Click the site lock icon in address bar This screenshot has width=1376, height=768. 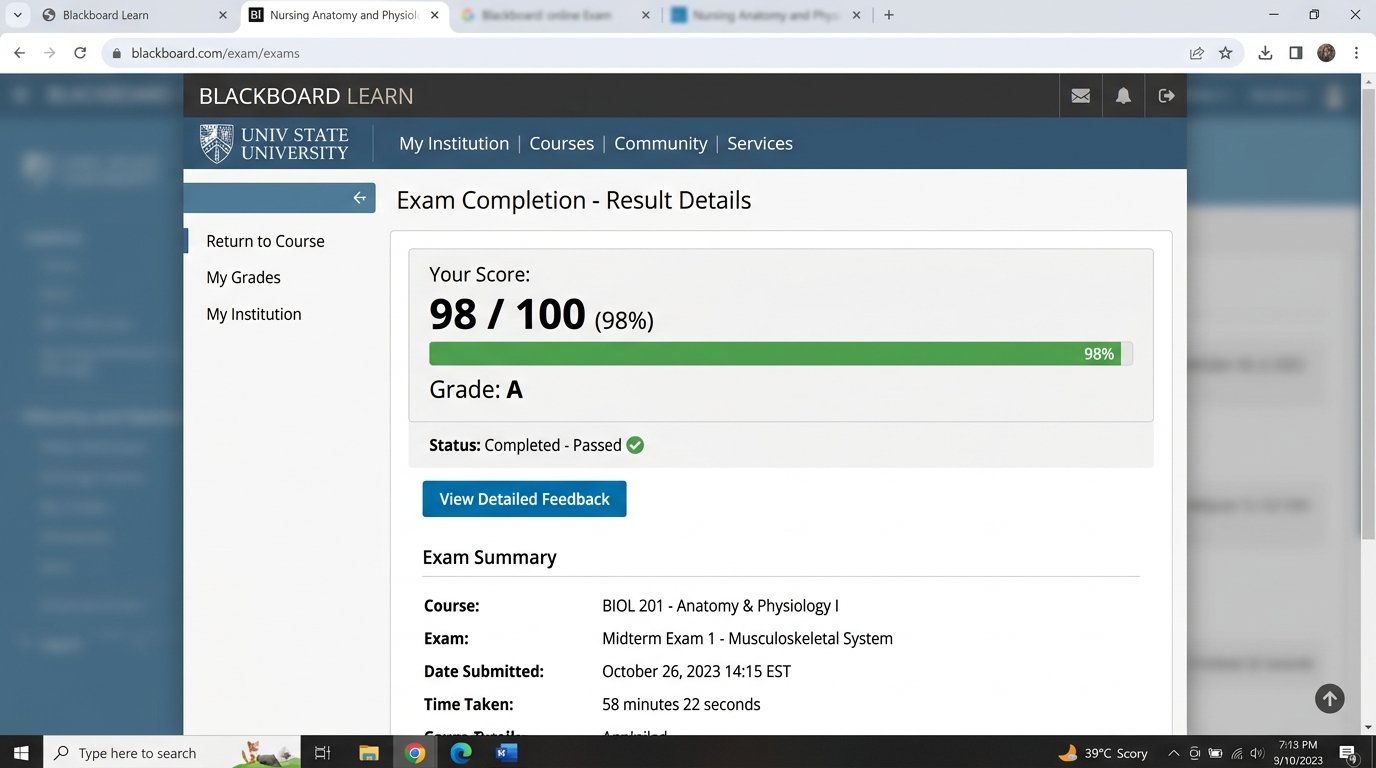(117, 53)
